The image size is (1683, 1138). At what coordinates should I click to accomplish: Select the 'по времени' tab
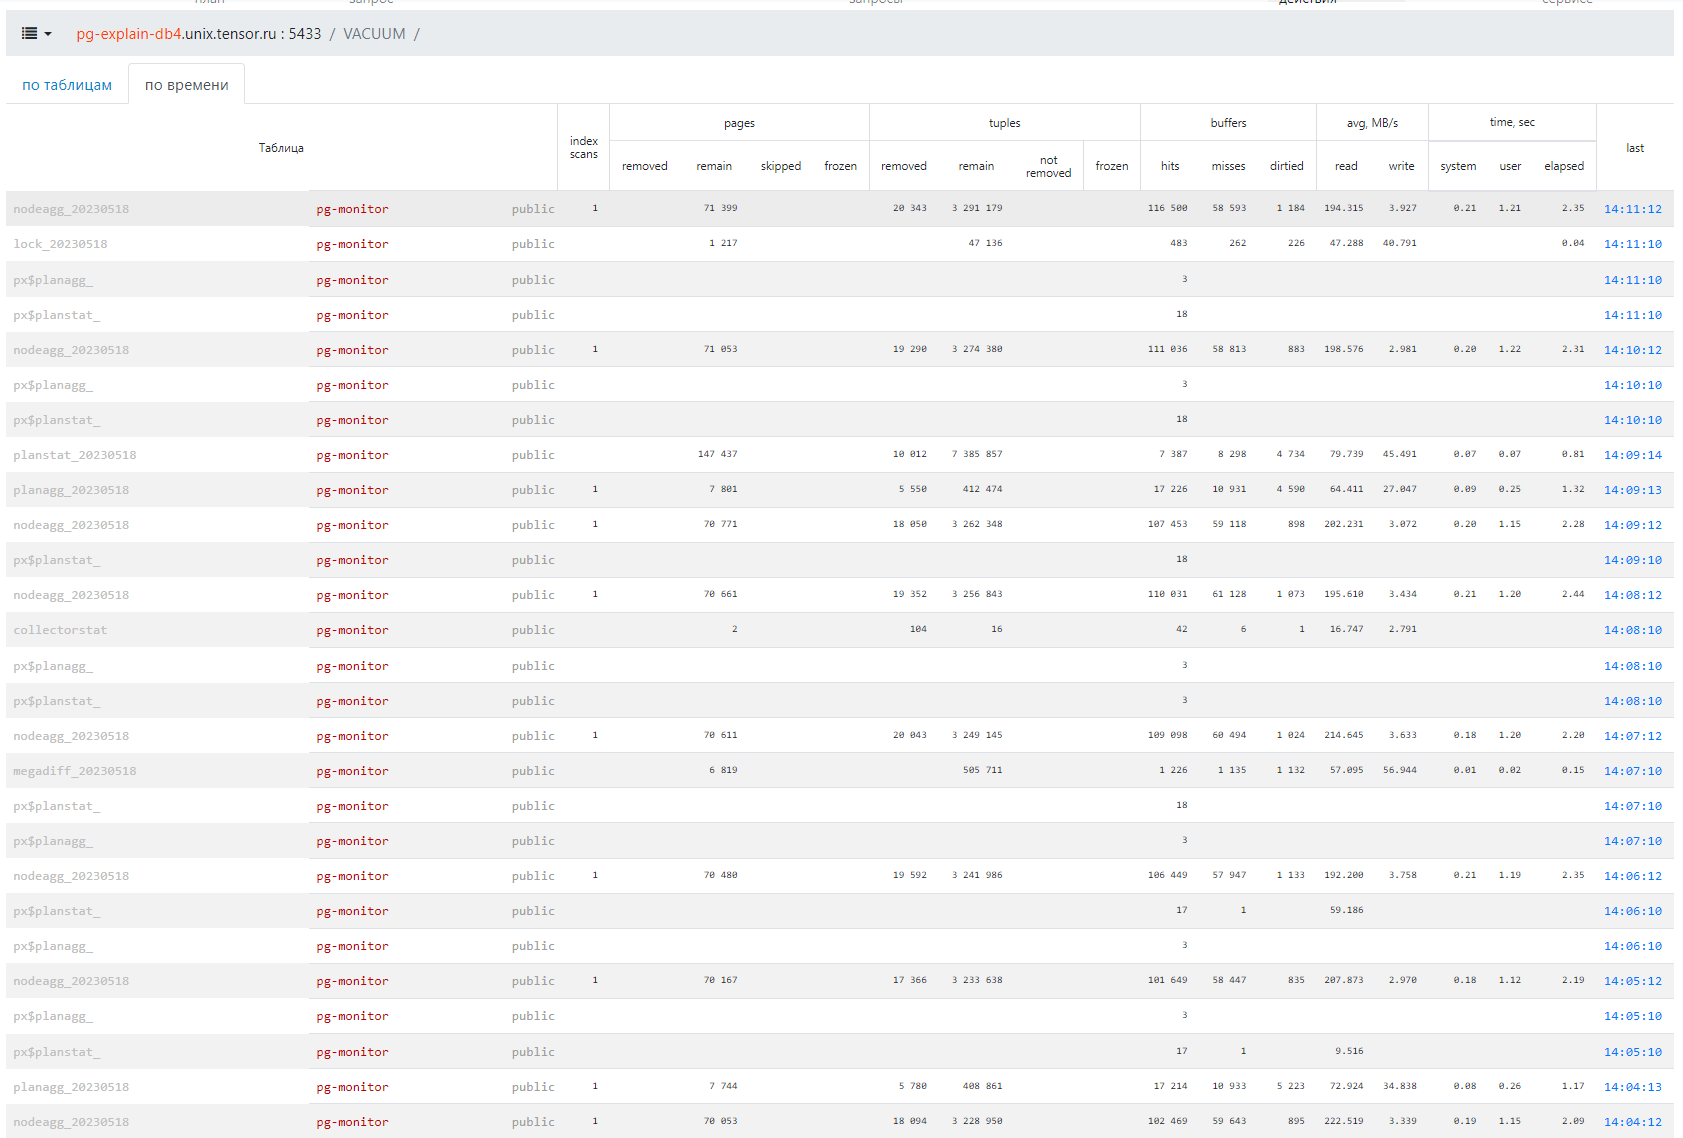(187, 85)
